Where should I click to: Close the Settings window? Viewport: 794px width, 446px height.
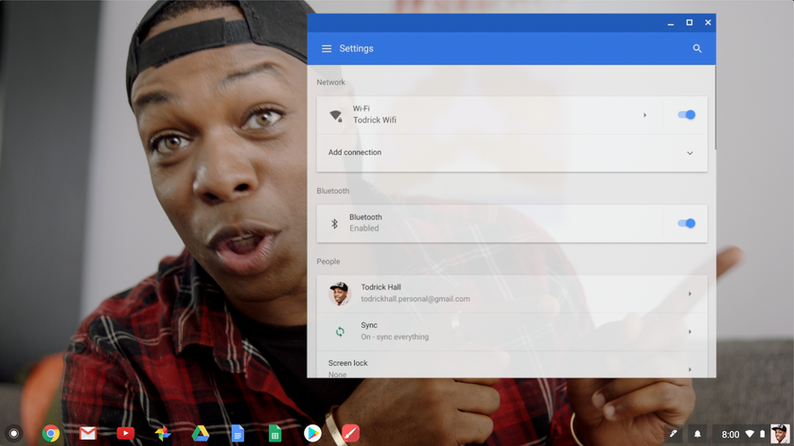click(708, 23)
